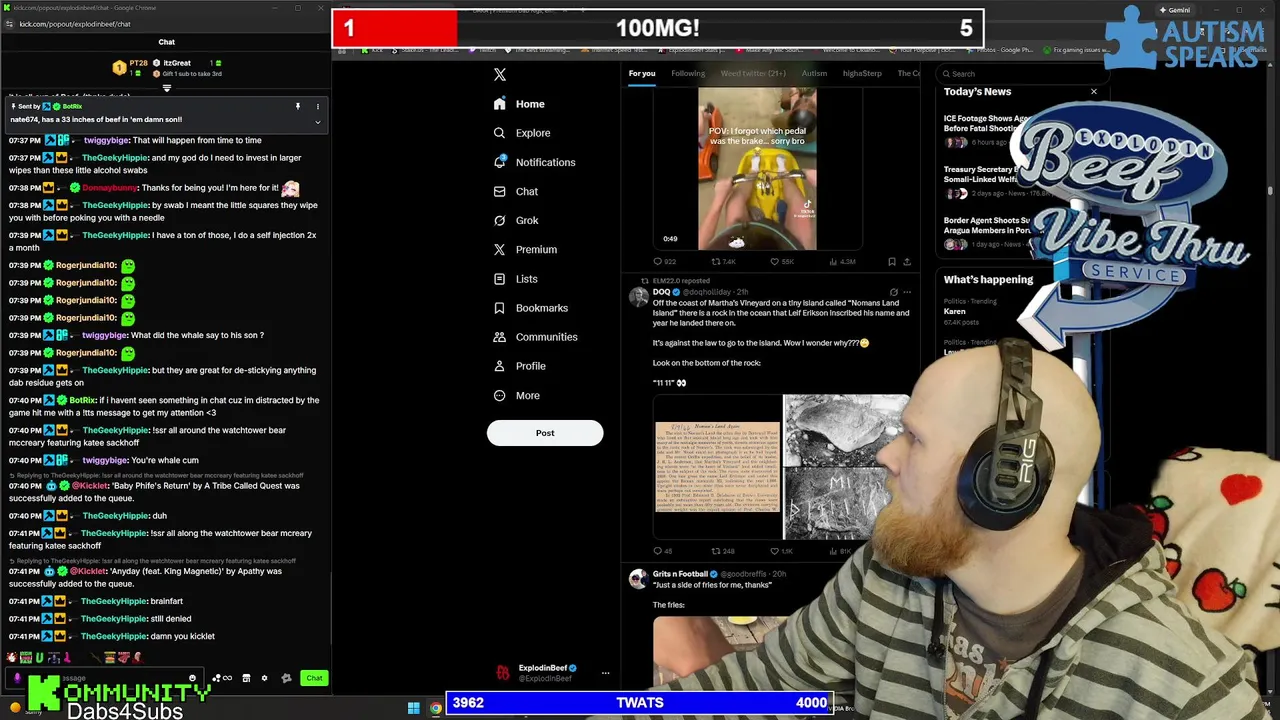Switch to For you tab

(642, 73)
